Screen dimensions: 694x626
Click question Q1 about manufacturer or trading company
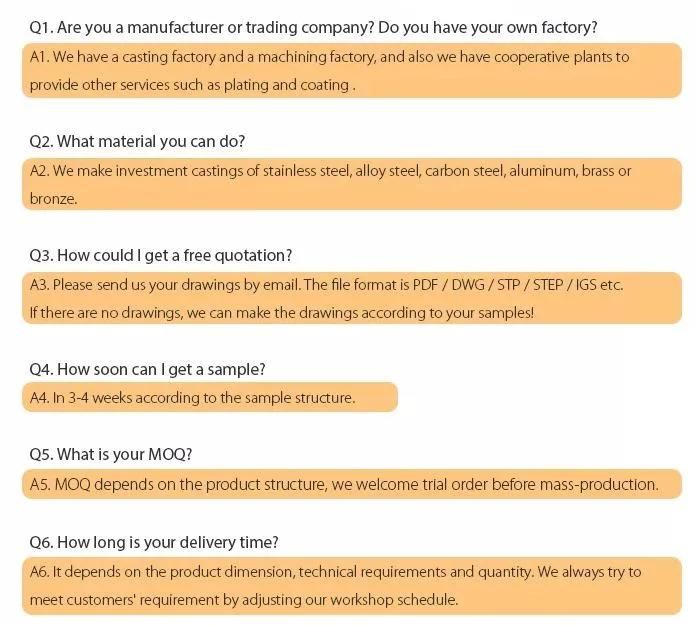pos(313,27)
